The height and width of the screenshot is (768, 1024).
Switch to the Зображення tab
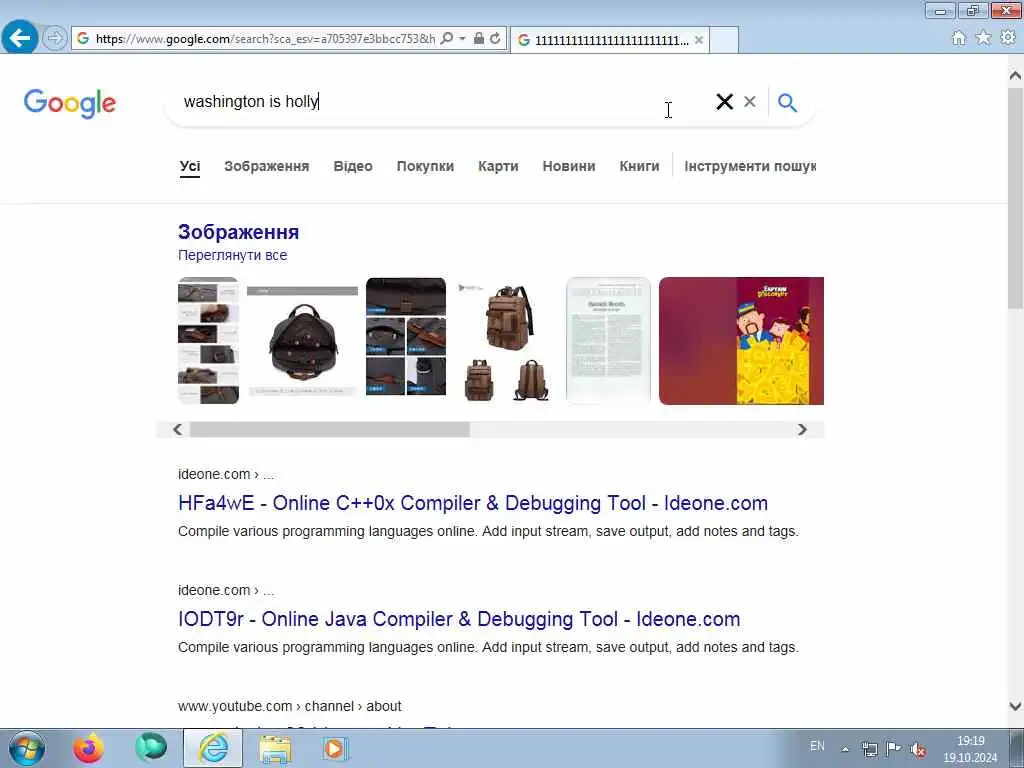[266, 166]
